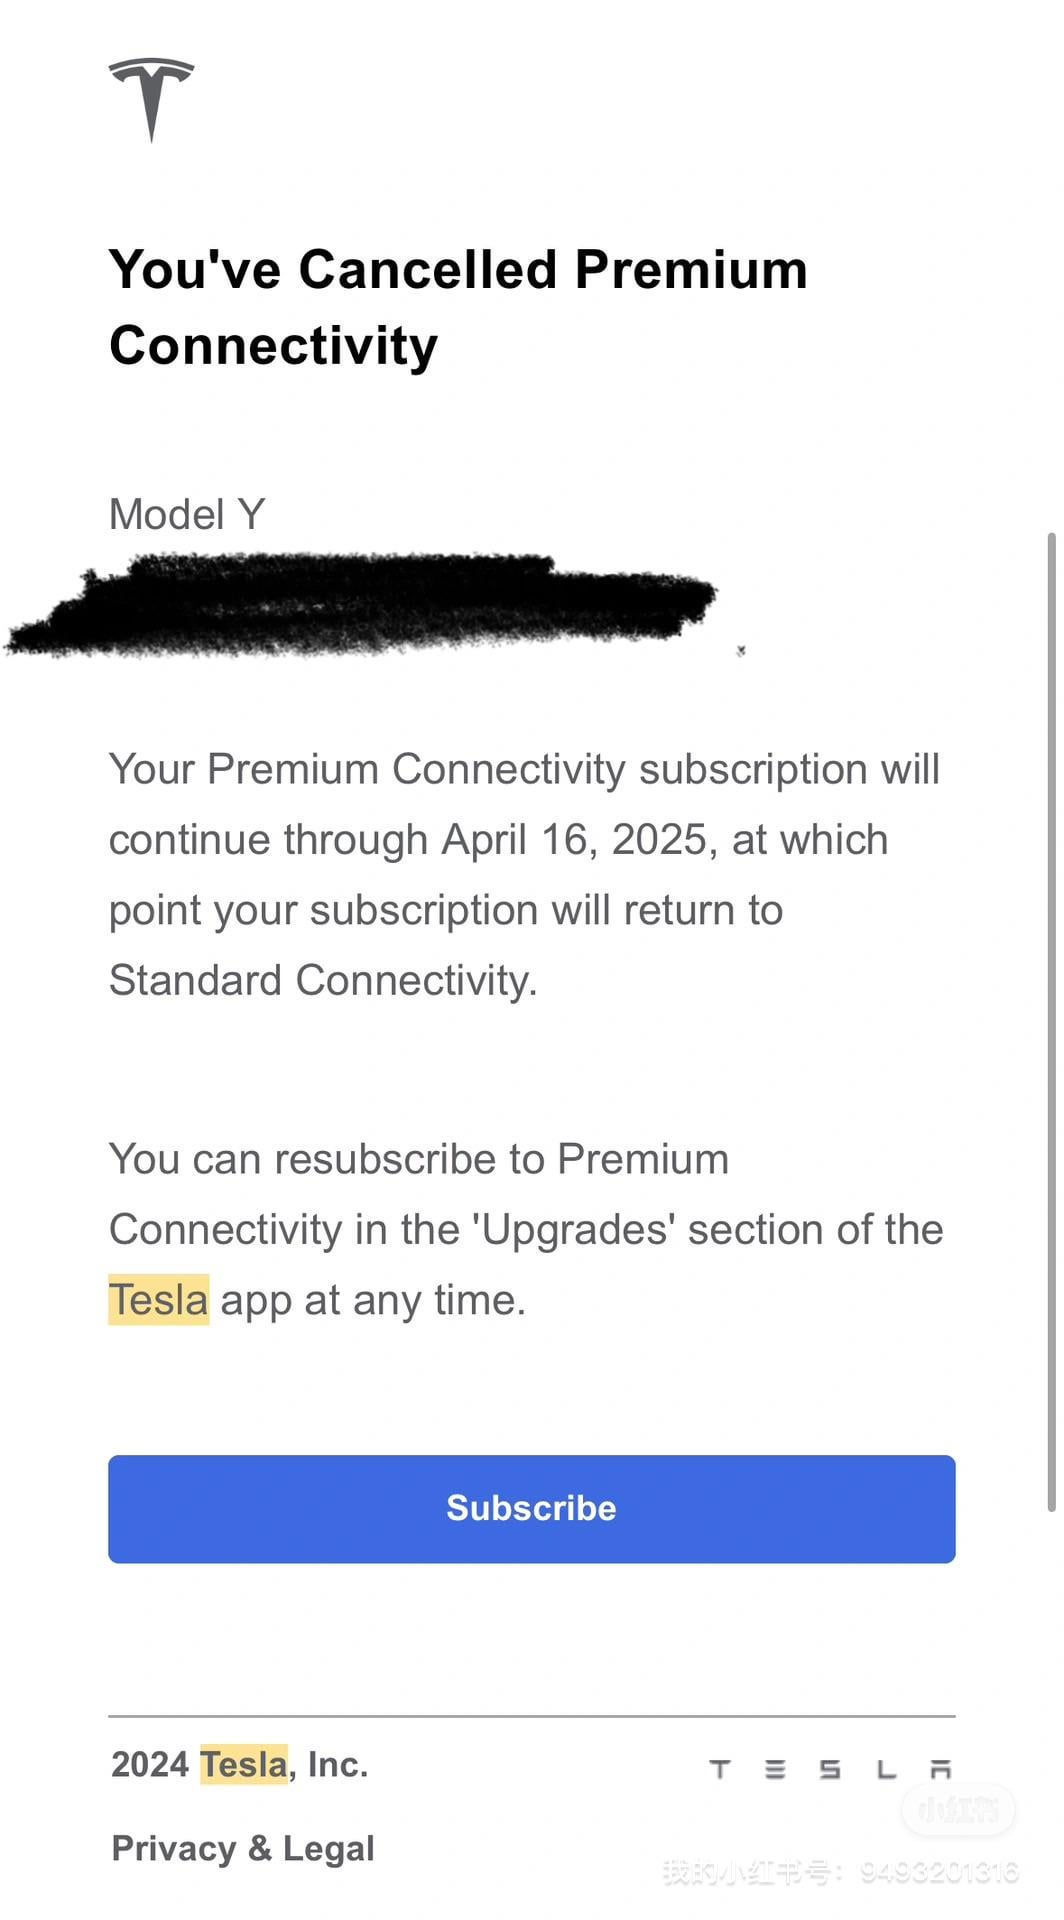Viewport: 1064px width, 1920px height.
Task: Select the Model Y label
Action: (187, 515)
